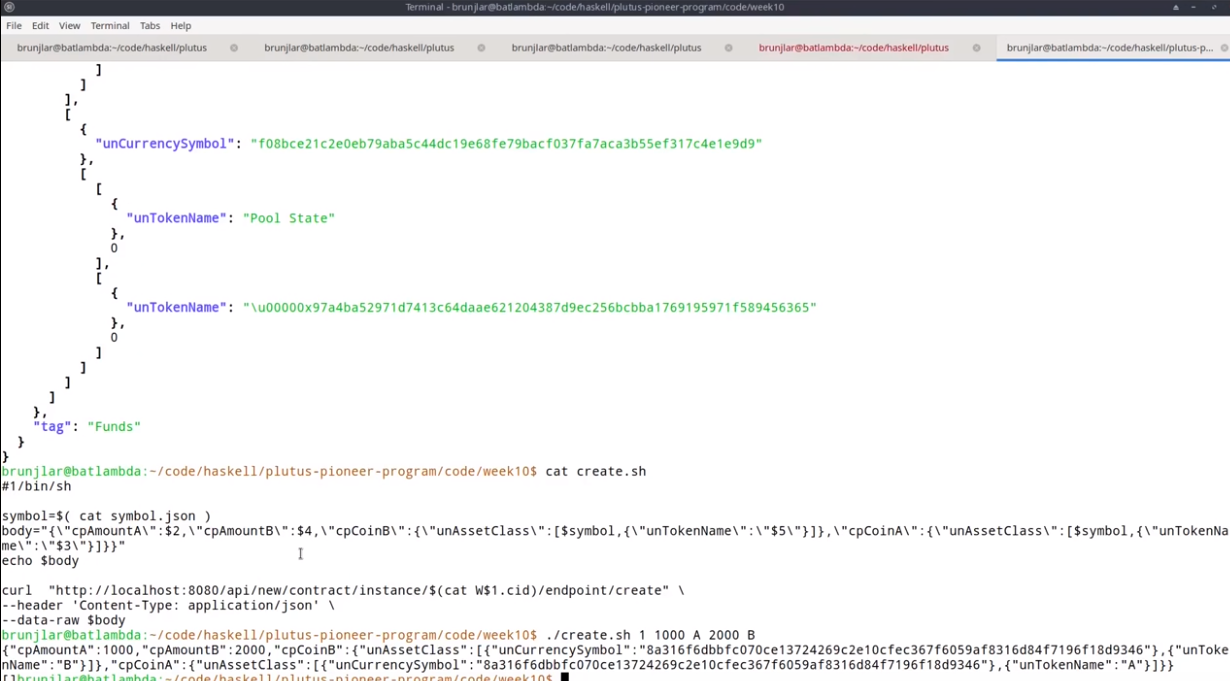Screen dimensions: 1230x681
Task: Close the red-titled fourth terminal tab
Action: [x=976, y=48]
